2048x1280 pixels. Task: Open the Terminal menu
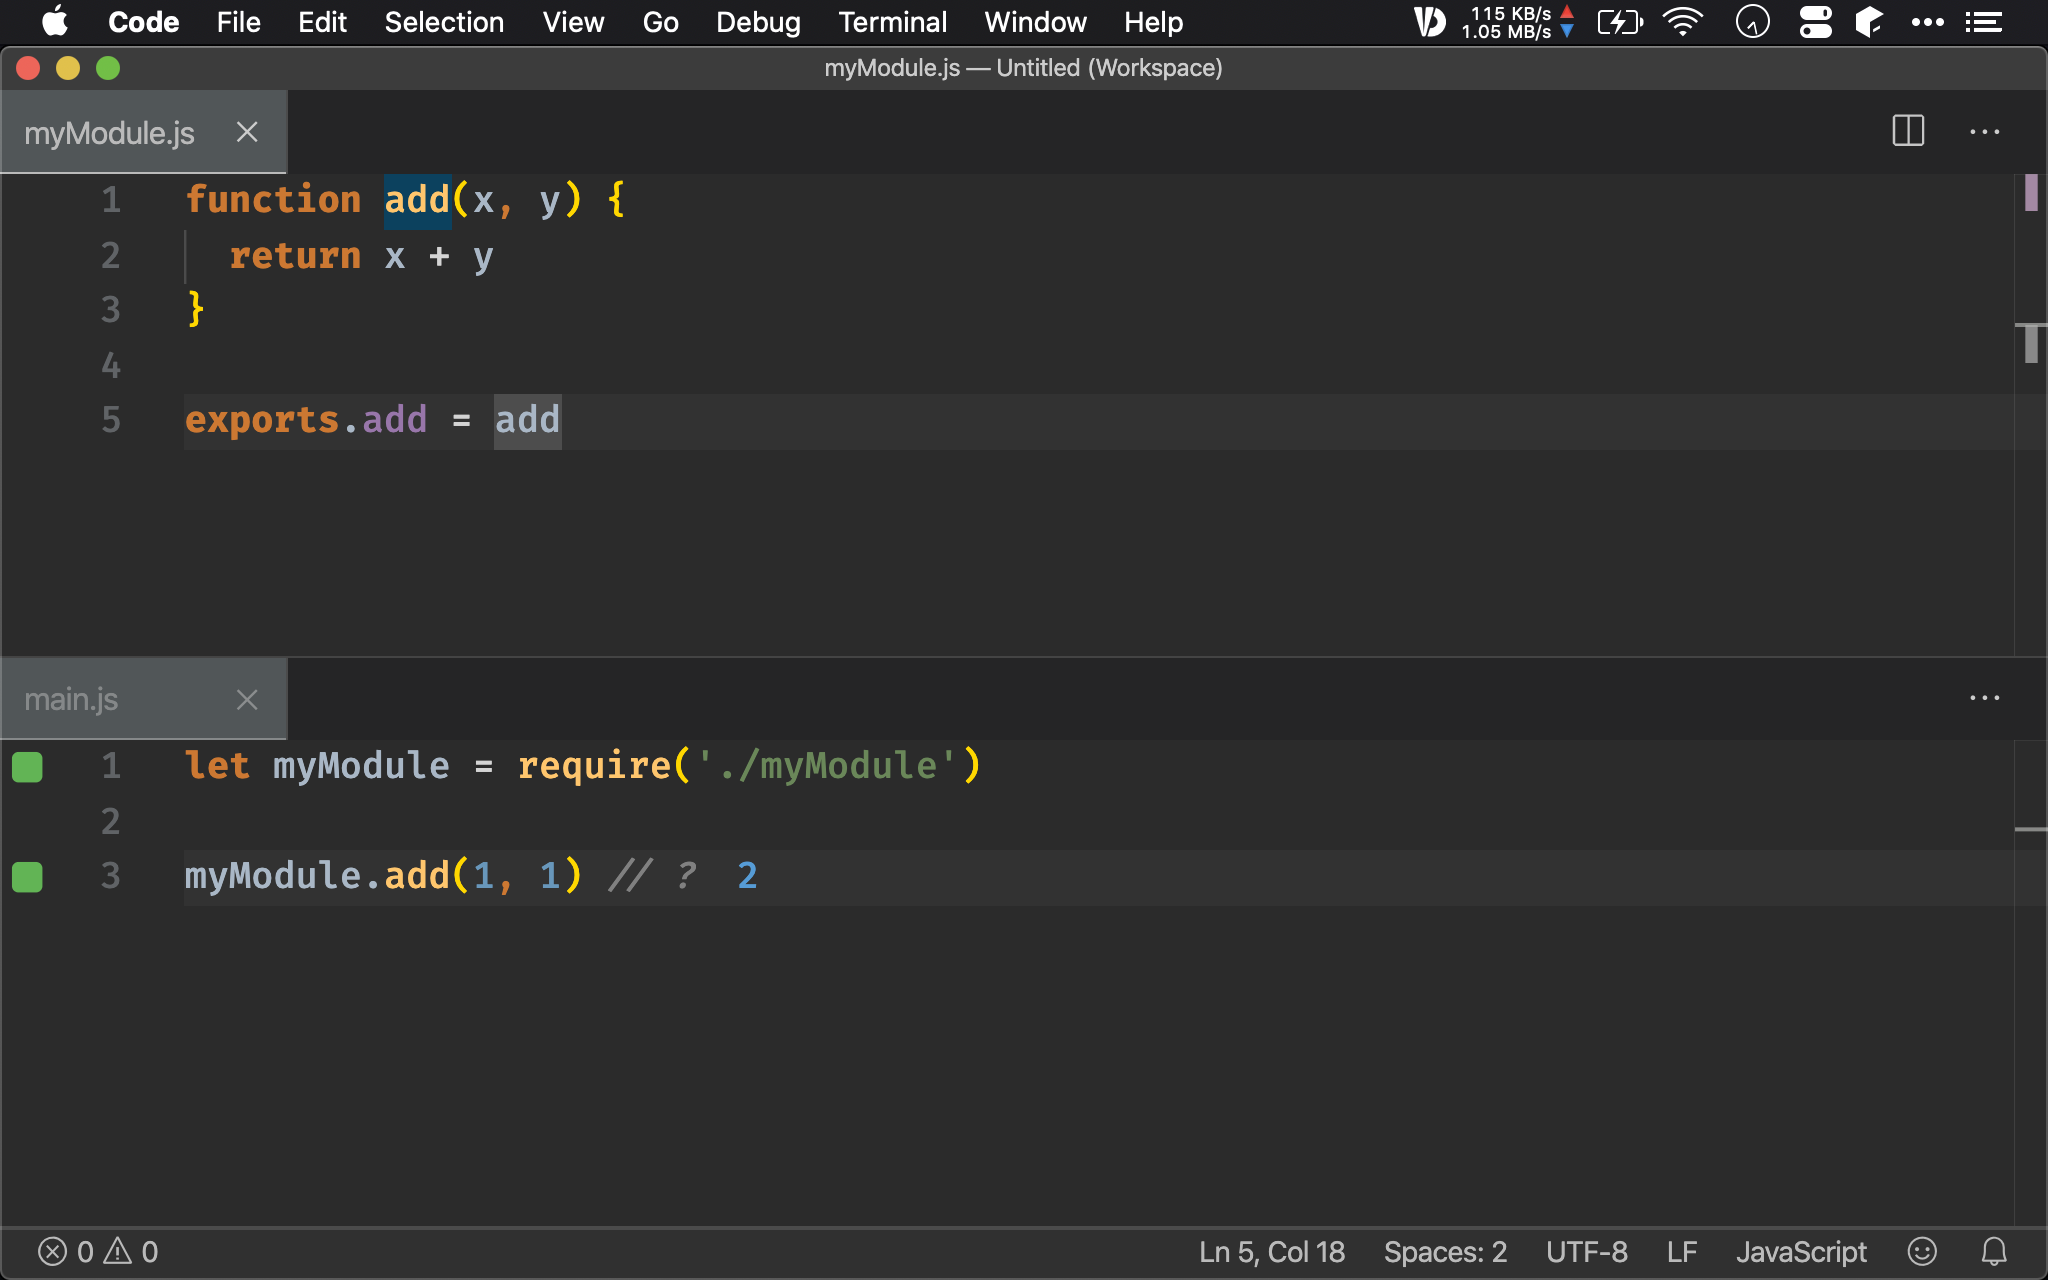click(892, 22)
